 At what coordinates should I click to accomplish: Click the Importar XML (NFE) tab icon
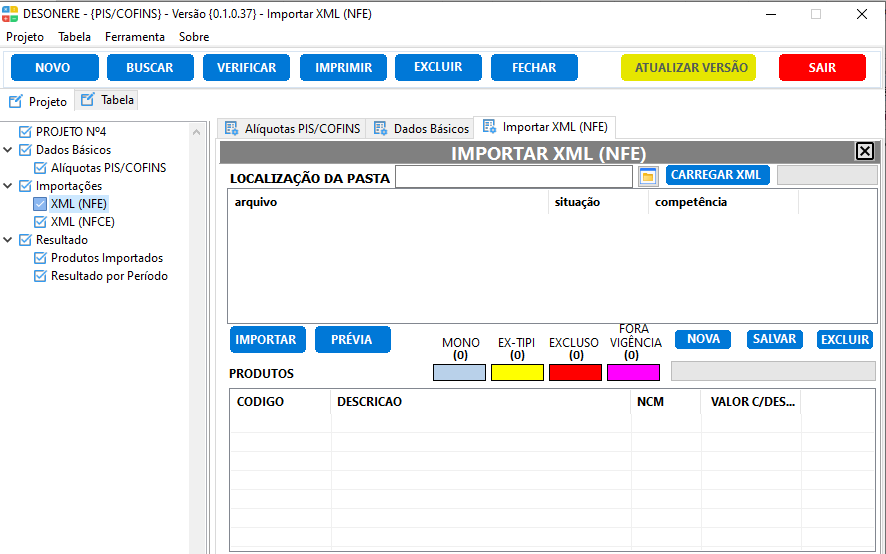click(x=489, y=127)
